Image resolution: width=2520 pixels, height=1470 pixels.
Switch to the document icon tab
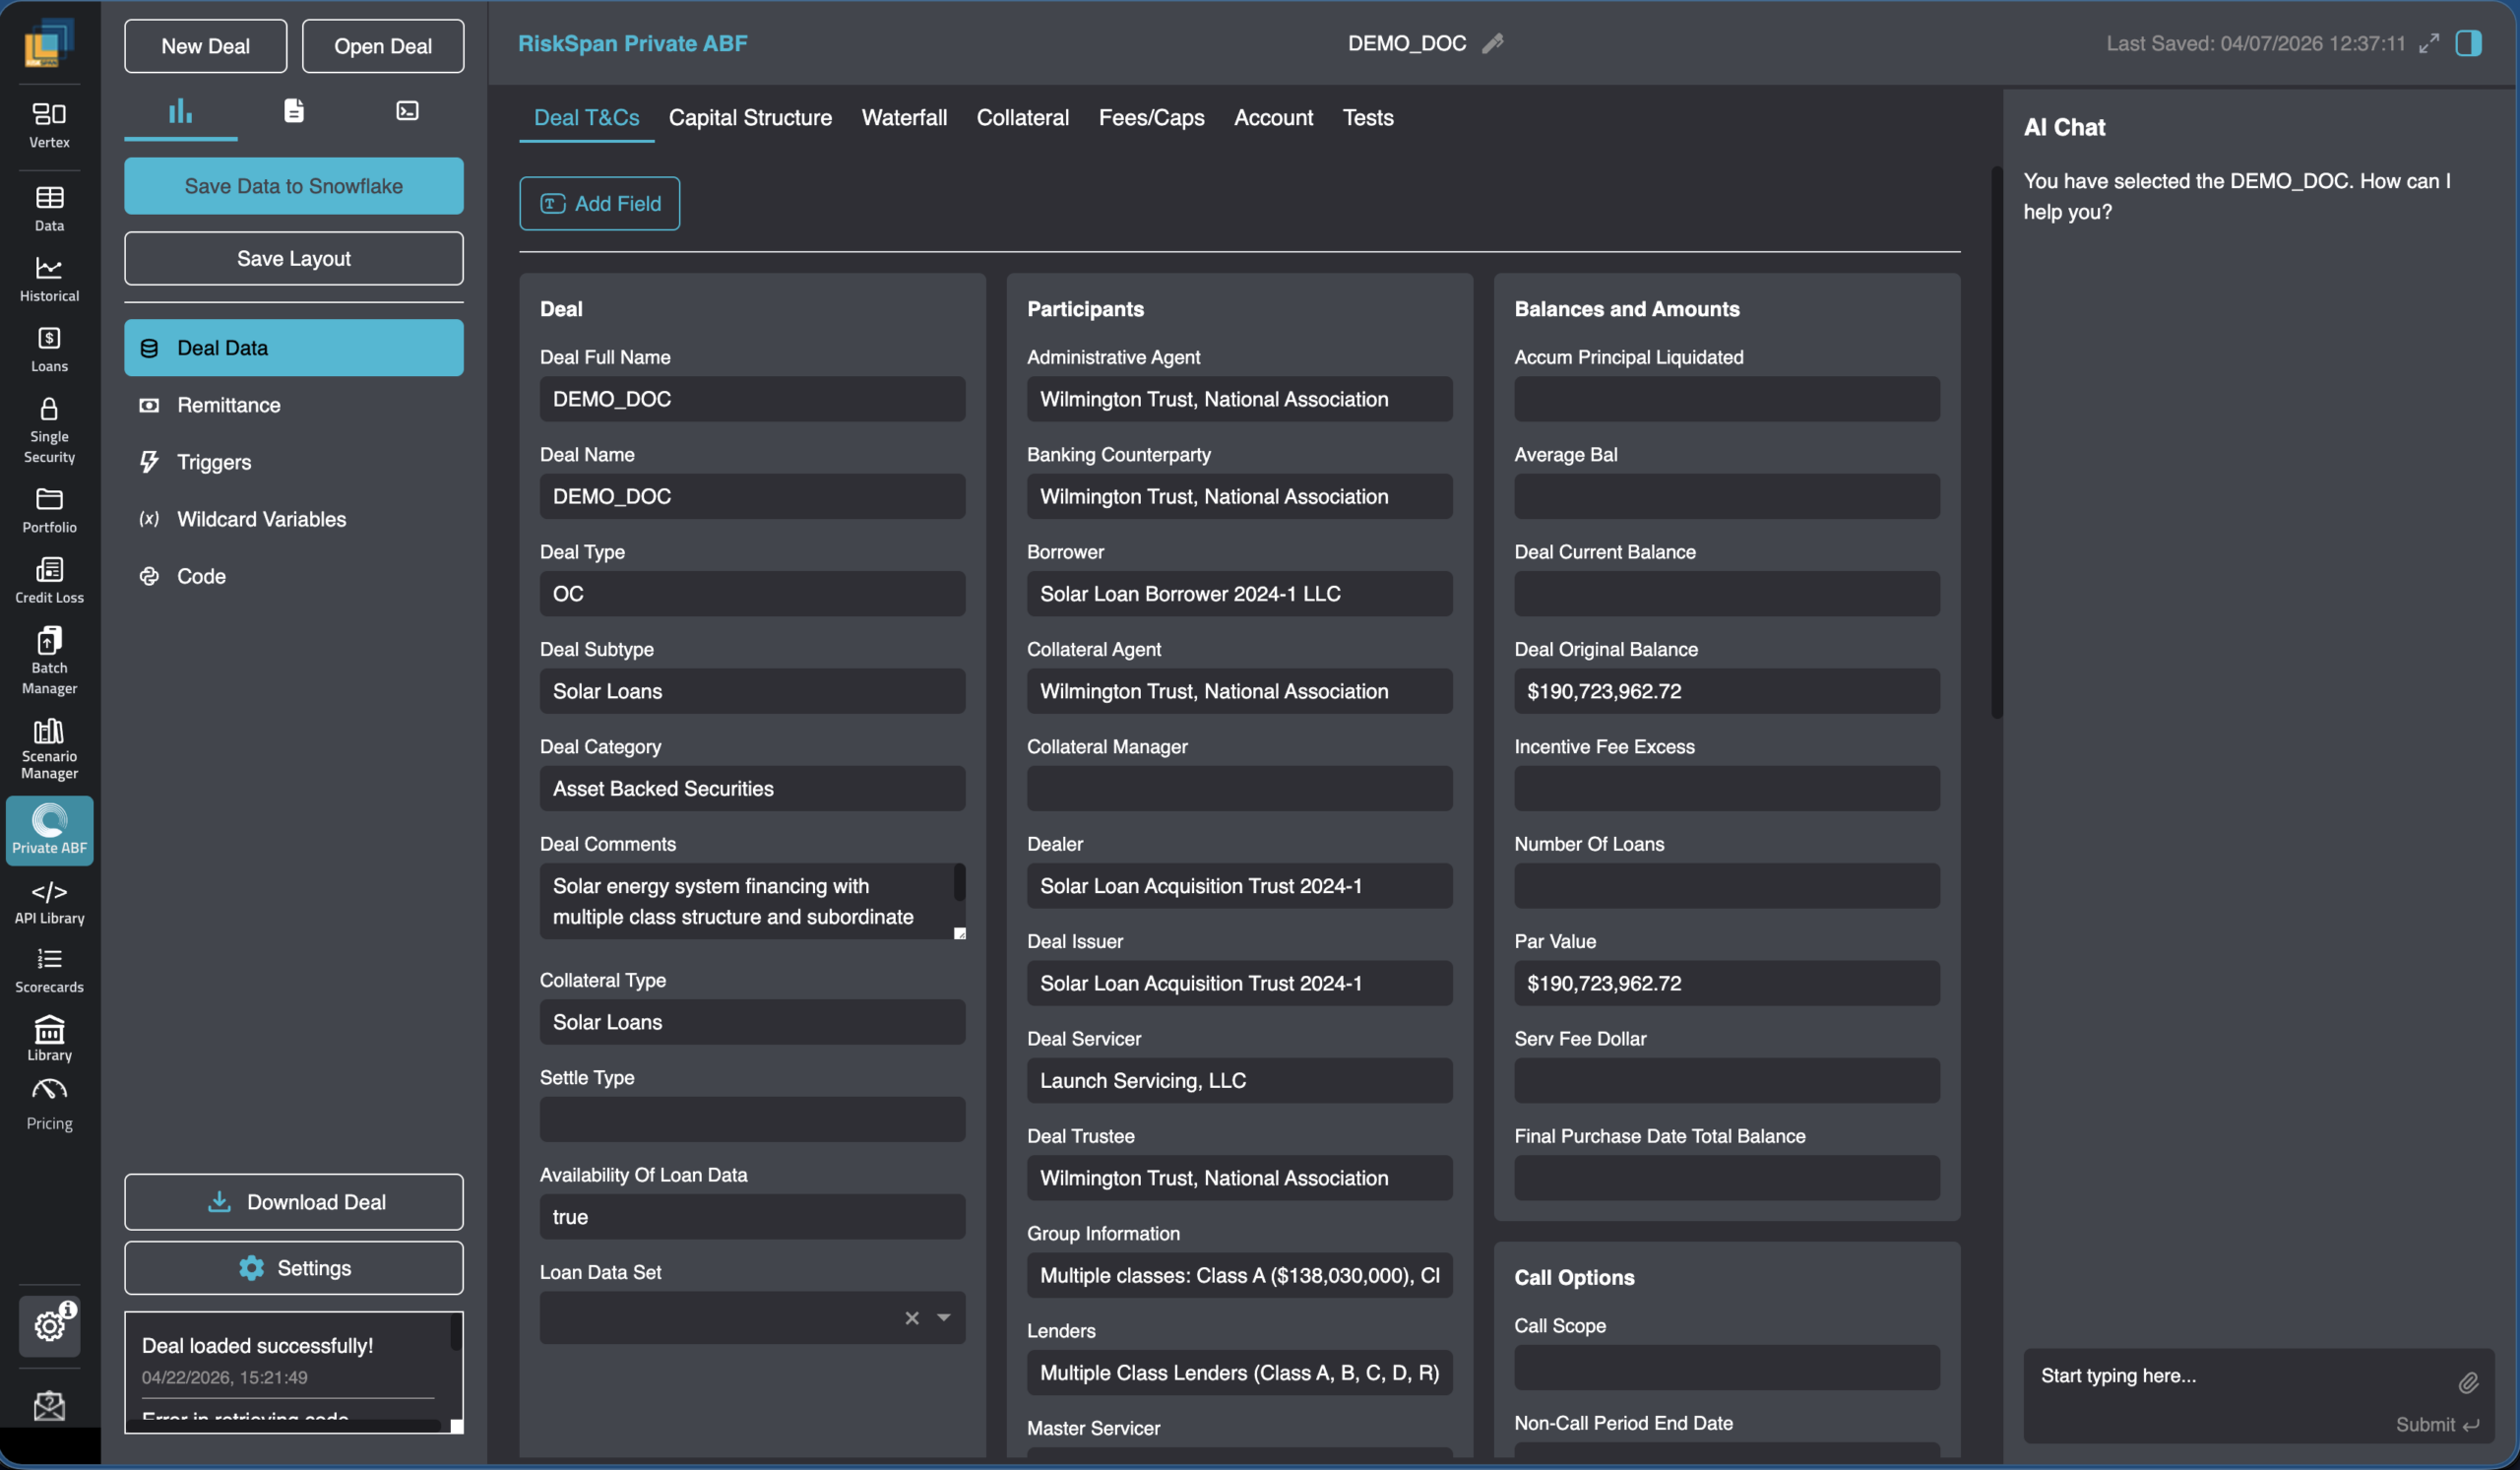293,110
